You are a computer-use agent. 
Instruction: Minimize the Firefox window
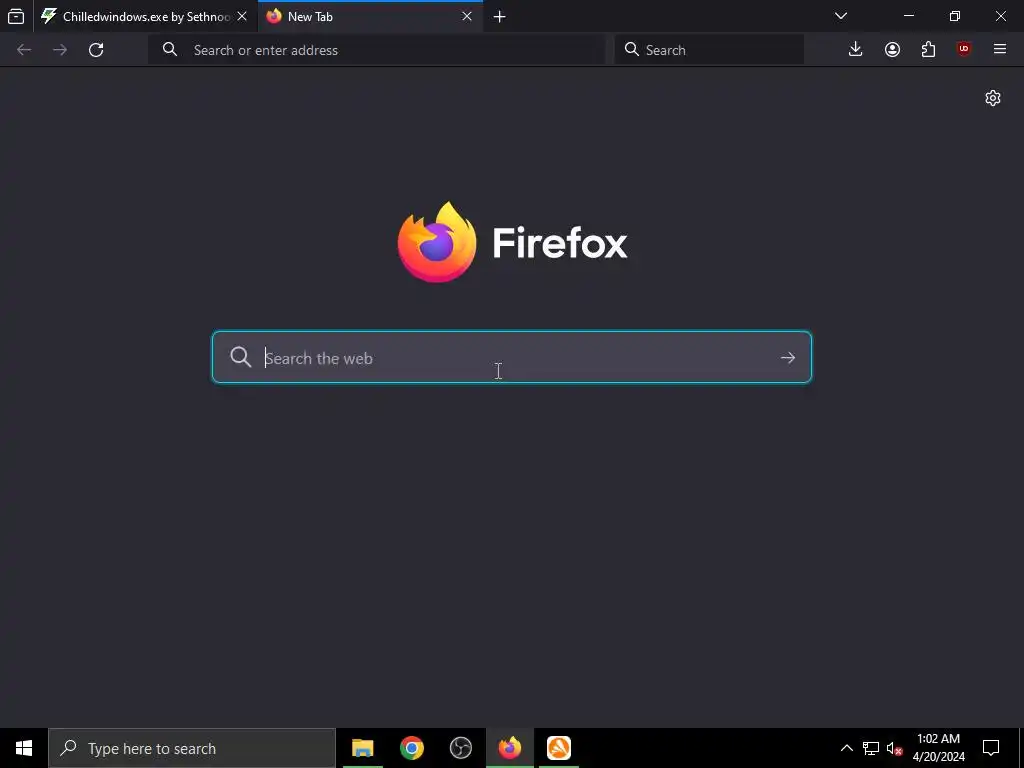(908, 16)
